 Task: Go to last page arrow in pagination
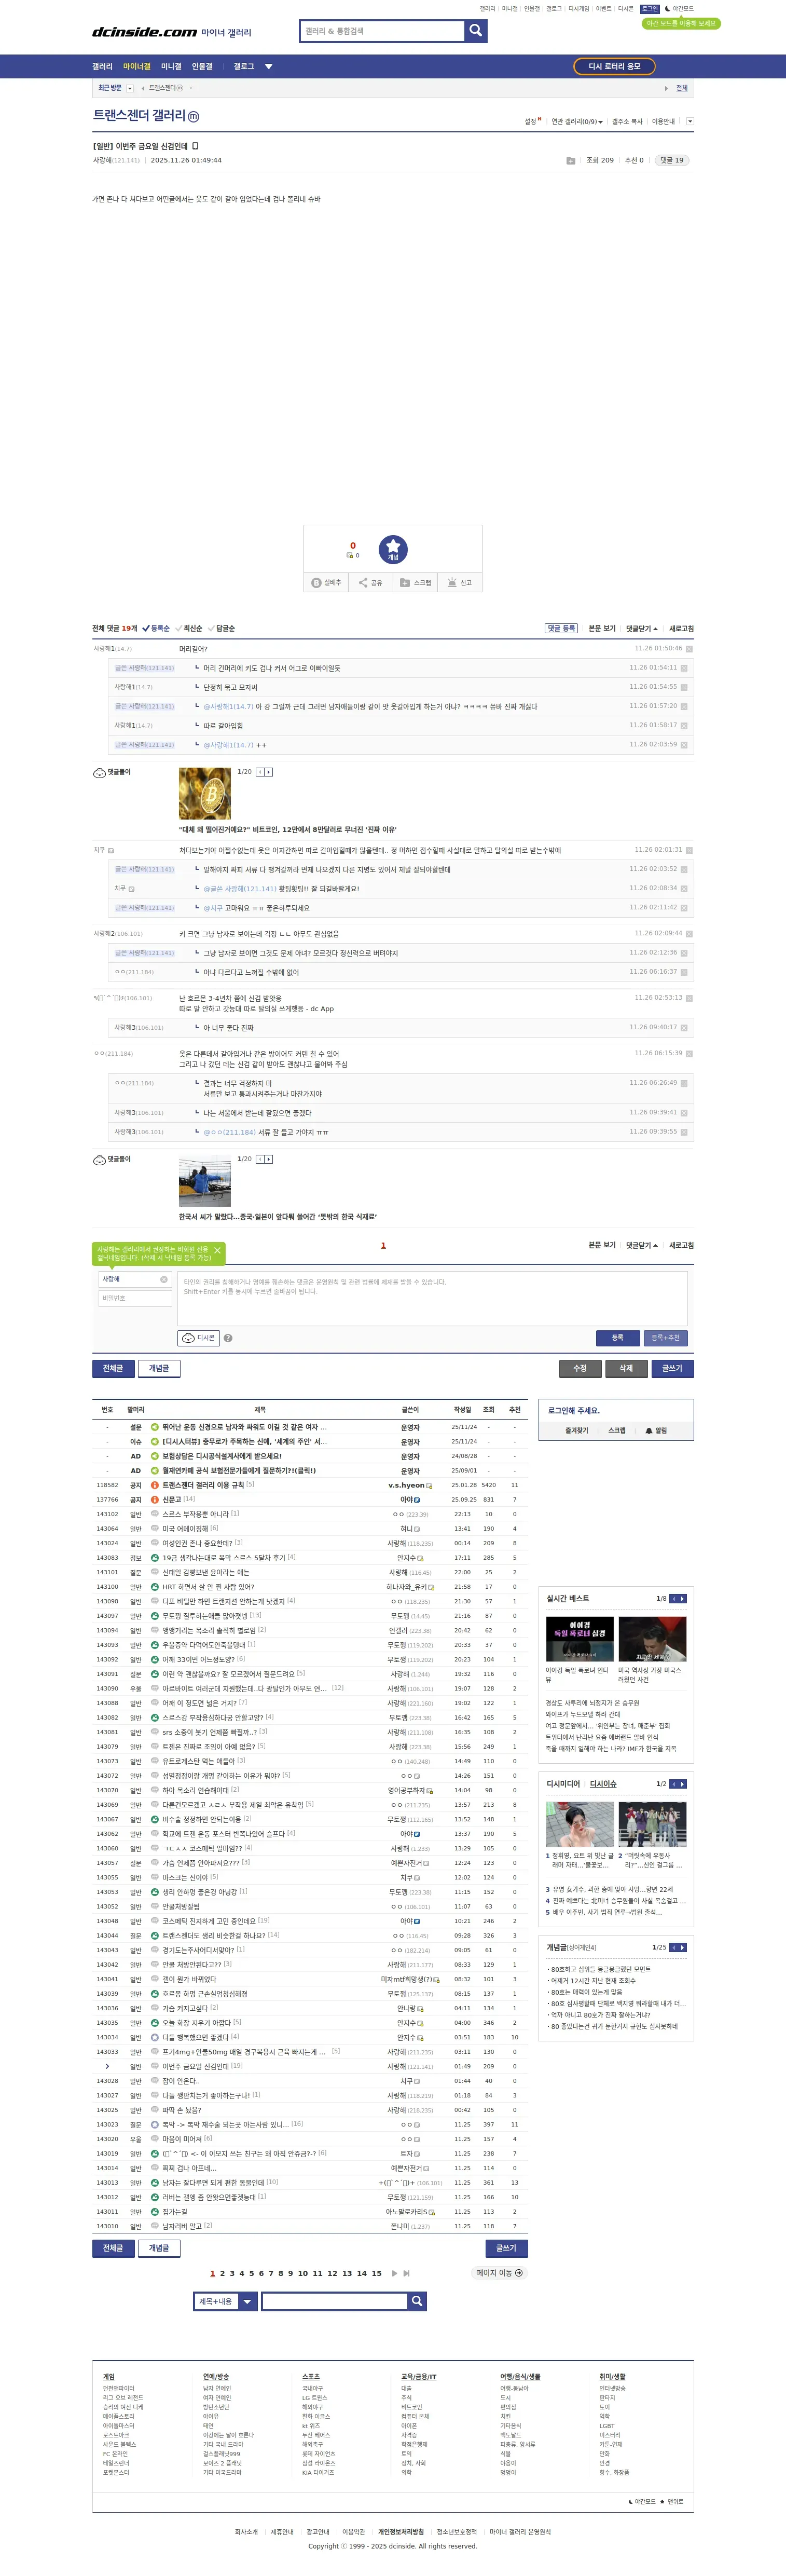(406, 2273)
